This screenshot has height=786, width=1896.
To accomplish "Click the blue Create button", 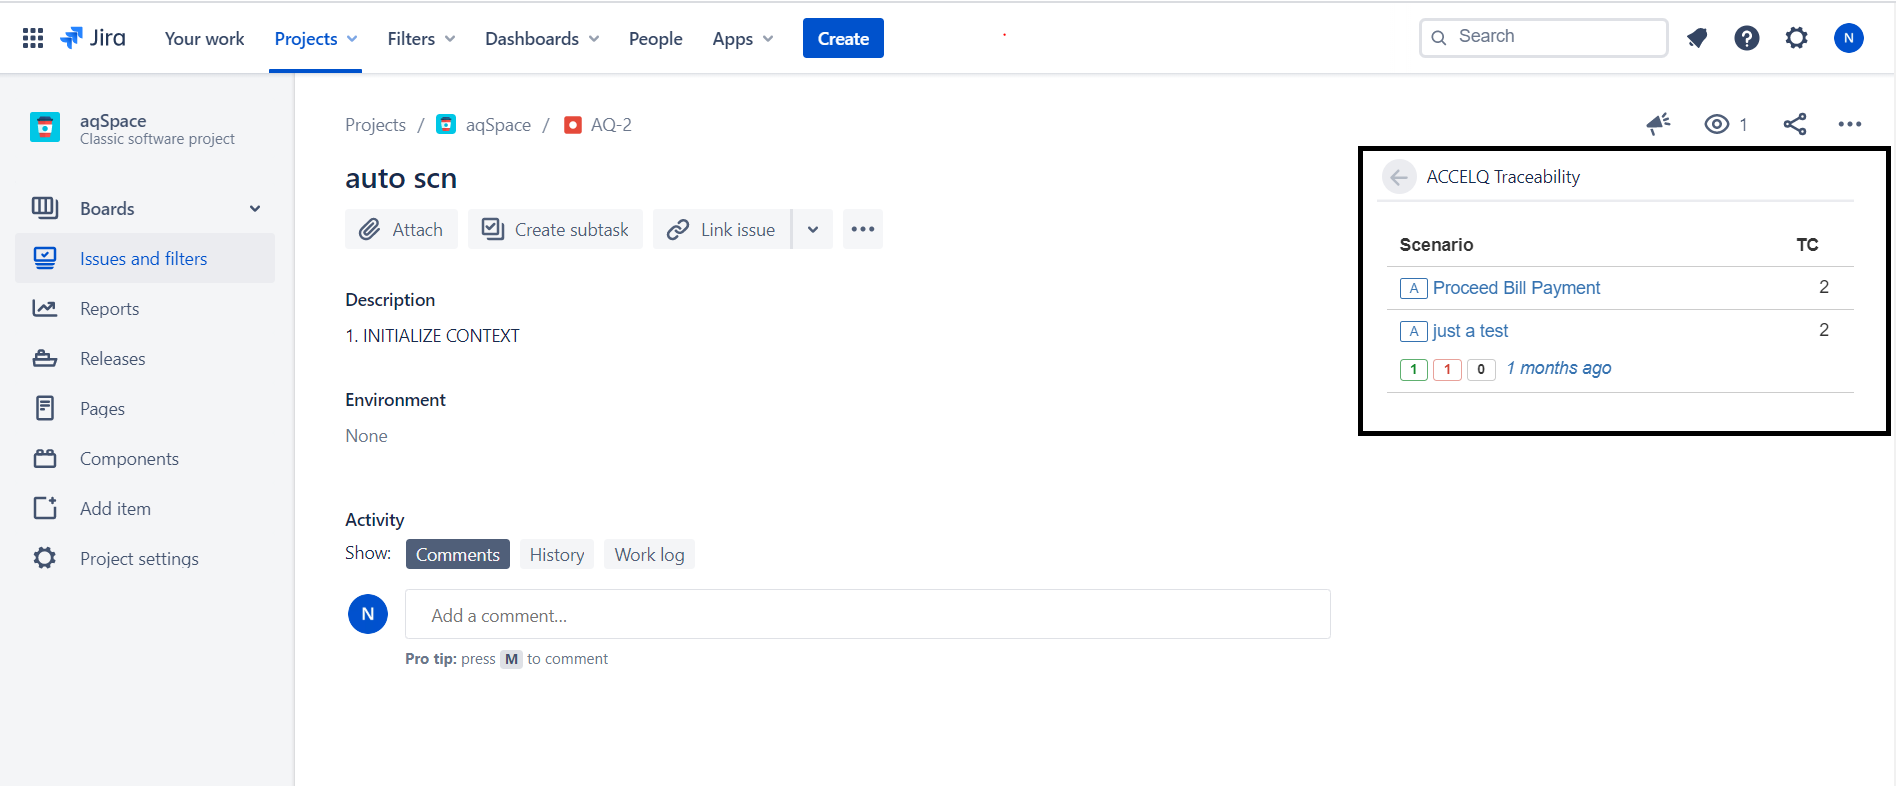I will [843, 38].
